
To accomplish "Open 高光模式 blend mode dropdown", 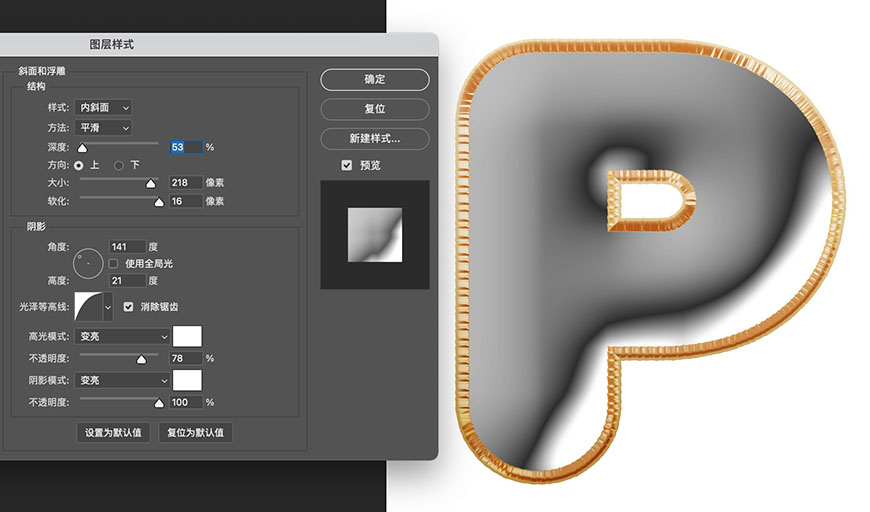I will click(123, 336).
